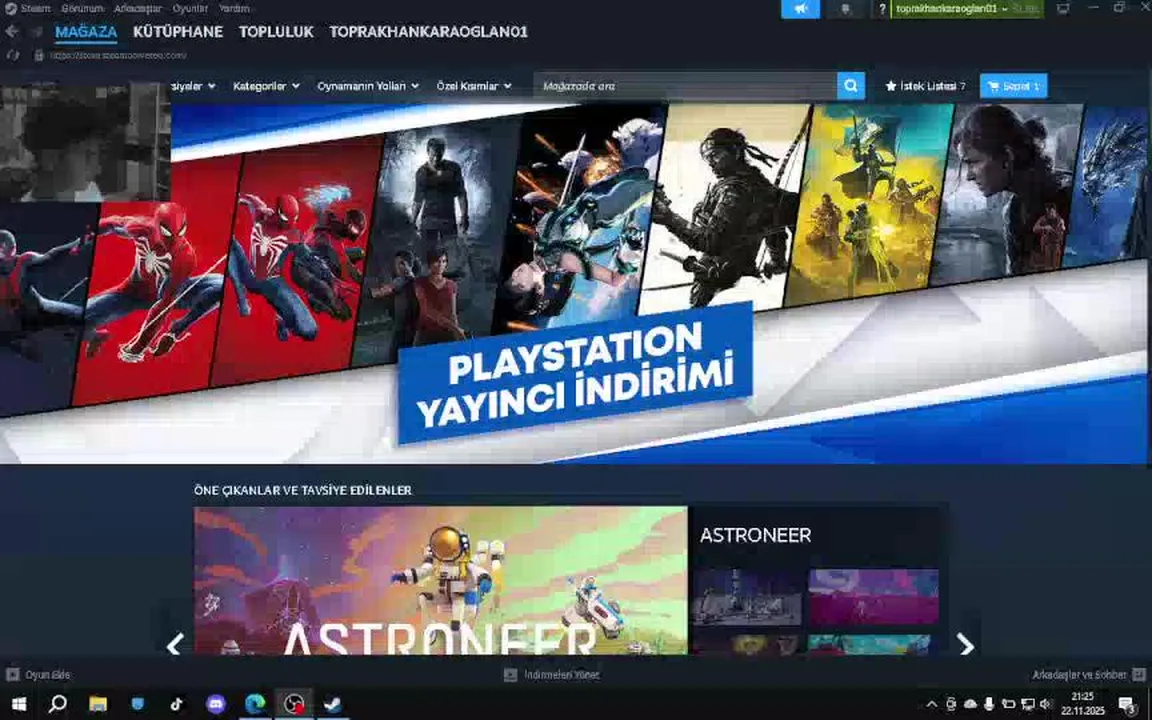Click the battery tray icon

[1008, 704]
